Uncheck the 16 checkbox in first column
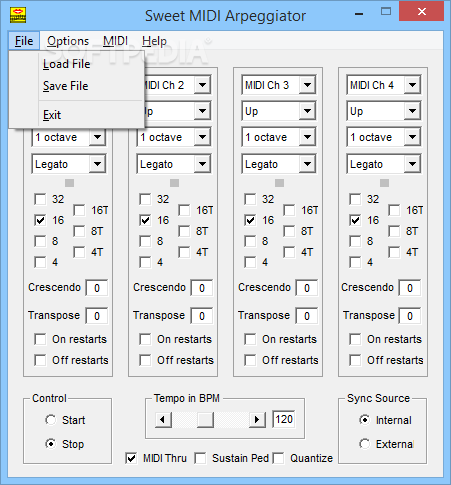 40,220
